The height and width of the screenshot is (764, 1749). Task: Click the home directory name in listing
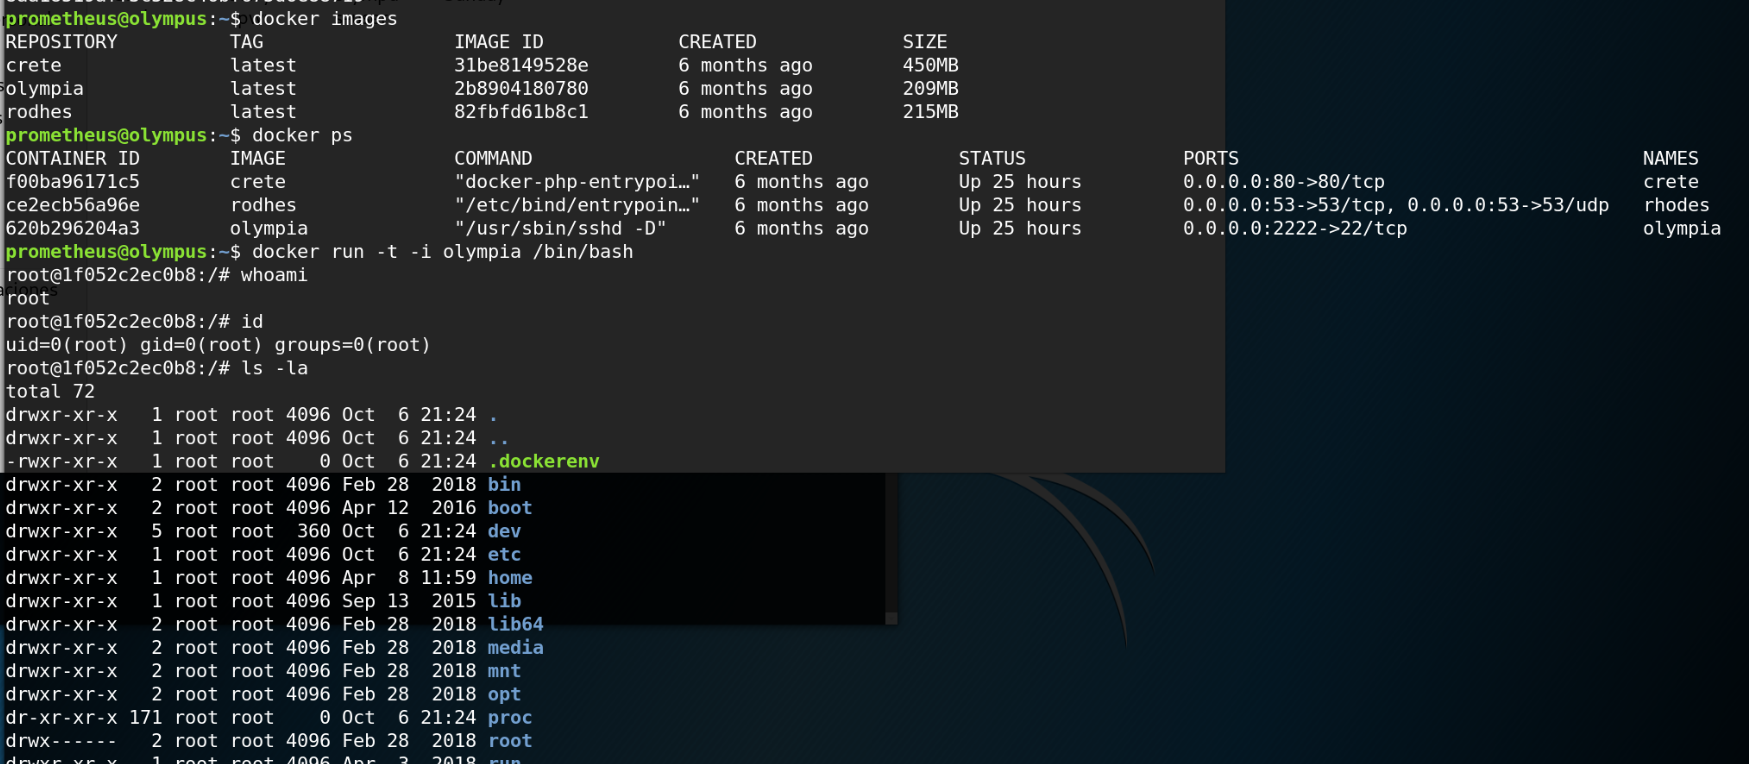coord(509,578)
